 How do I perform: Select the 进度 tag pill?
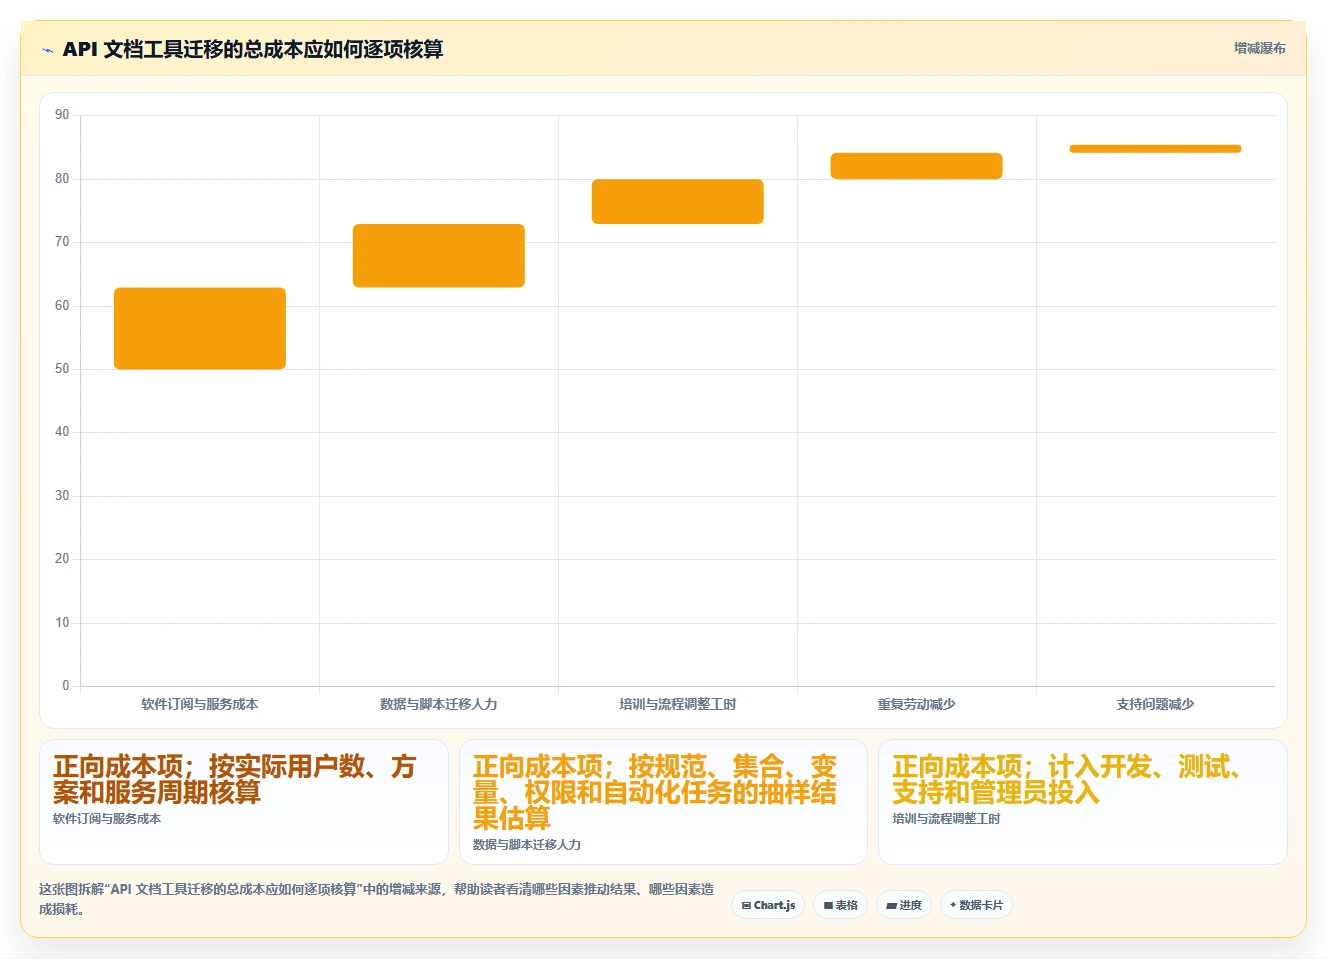[904, 905]
